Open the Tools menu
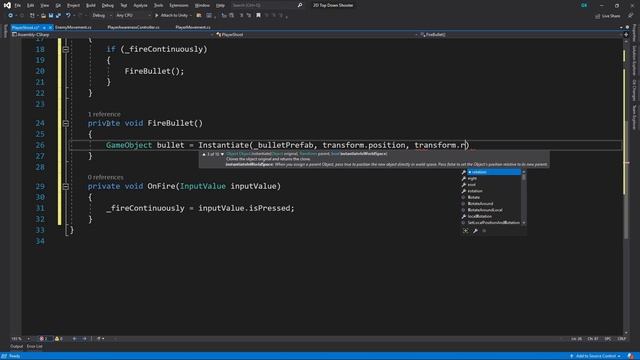Viewport: 640px width, 360px height. 158,5
